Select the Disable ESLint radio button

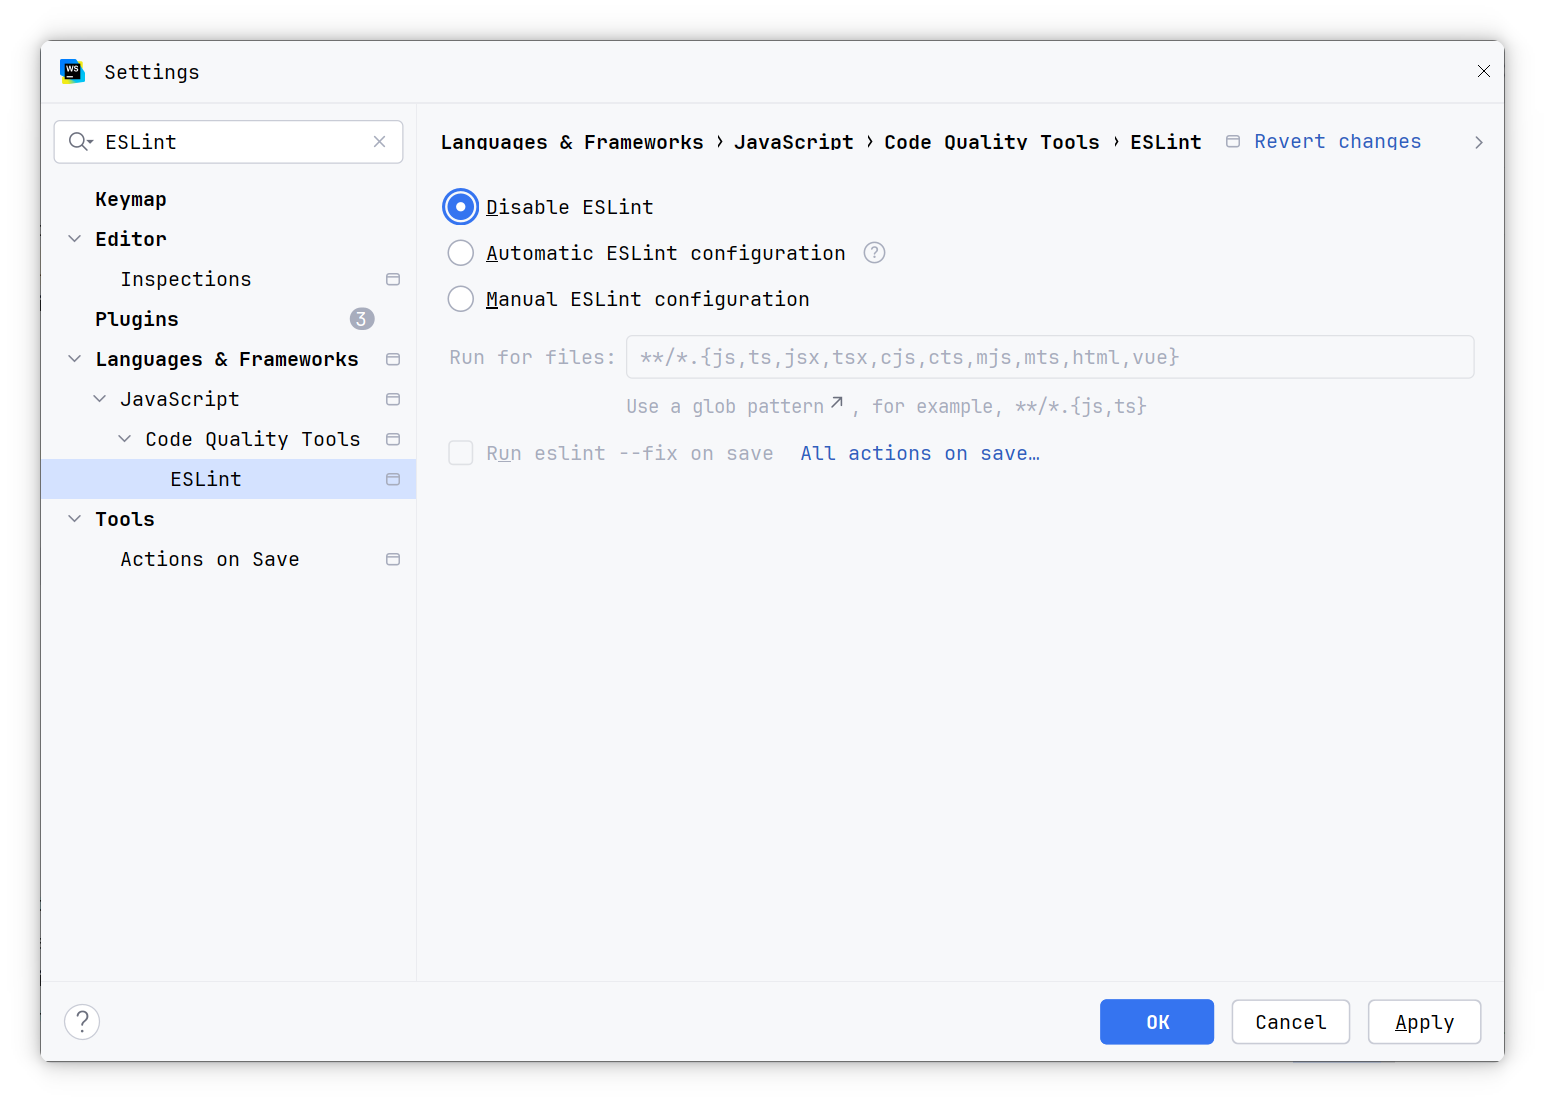tap(460, 207)
